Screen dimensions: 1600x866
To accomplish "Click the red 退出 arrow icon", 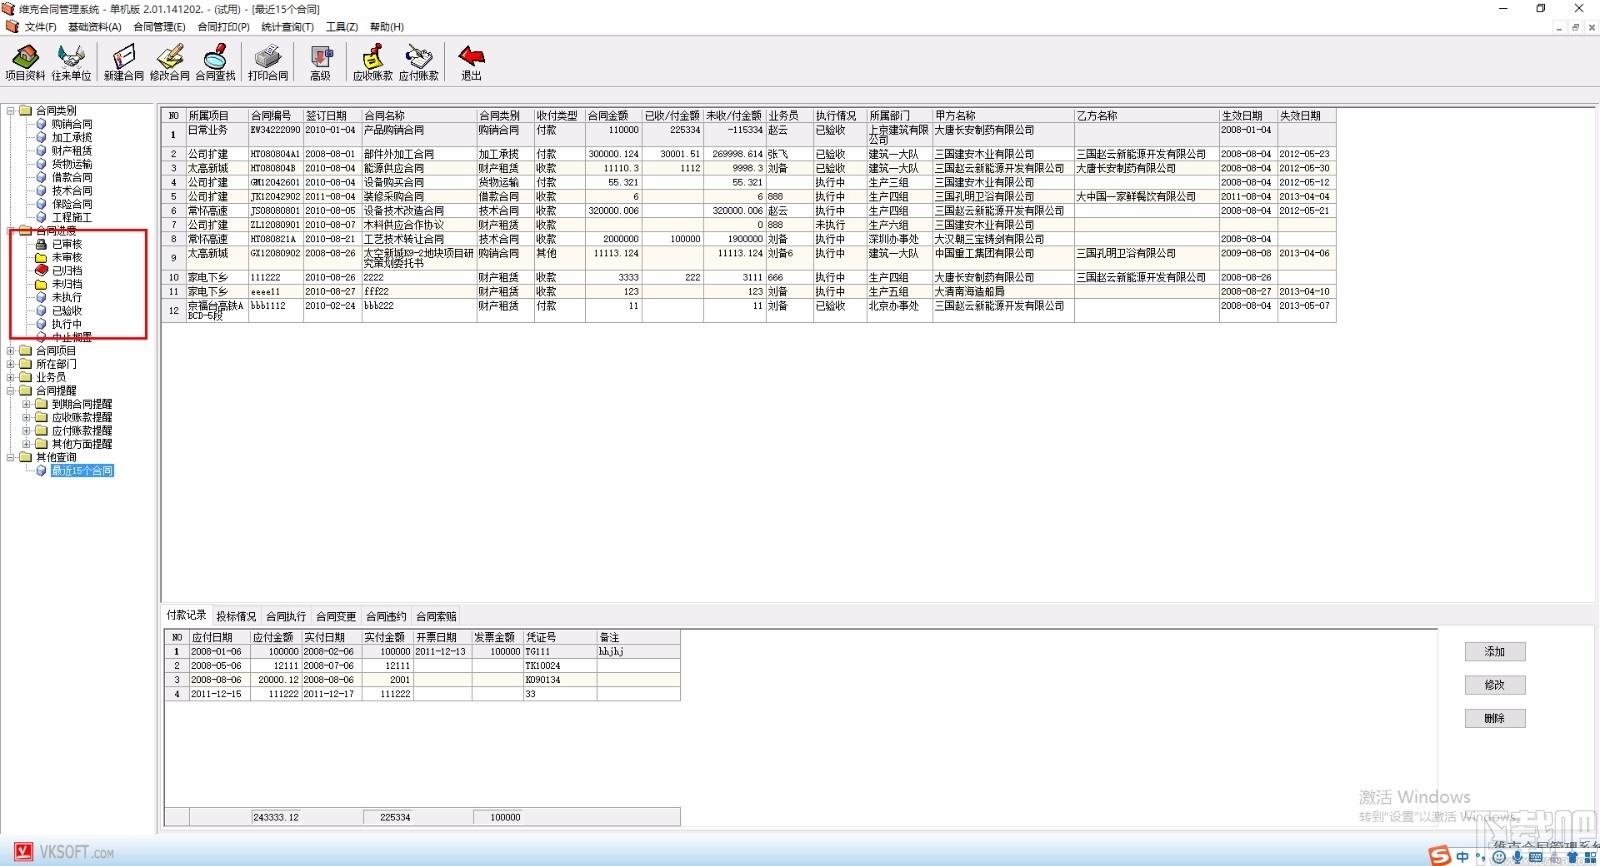I will point(471,62).
